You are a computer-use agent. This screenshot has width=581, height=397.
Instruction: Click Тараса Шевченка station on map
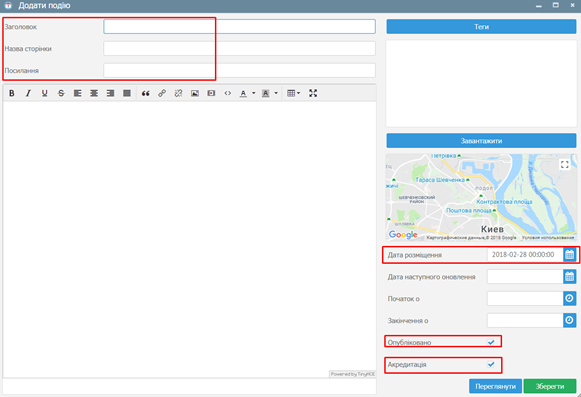point(440,180)
